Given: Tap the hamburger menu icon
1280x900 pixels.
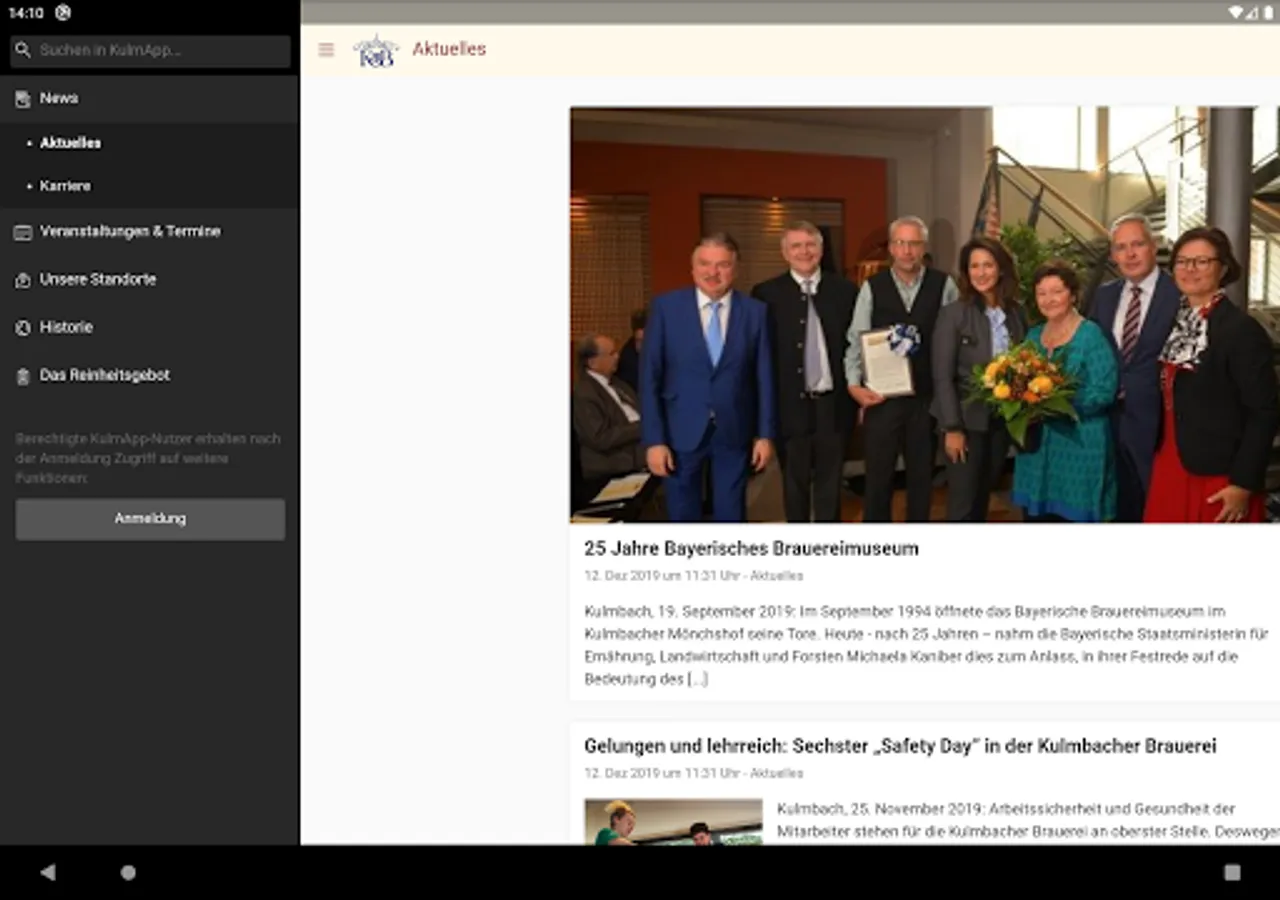Looking at the screenshot, I should tap(326, 50).
